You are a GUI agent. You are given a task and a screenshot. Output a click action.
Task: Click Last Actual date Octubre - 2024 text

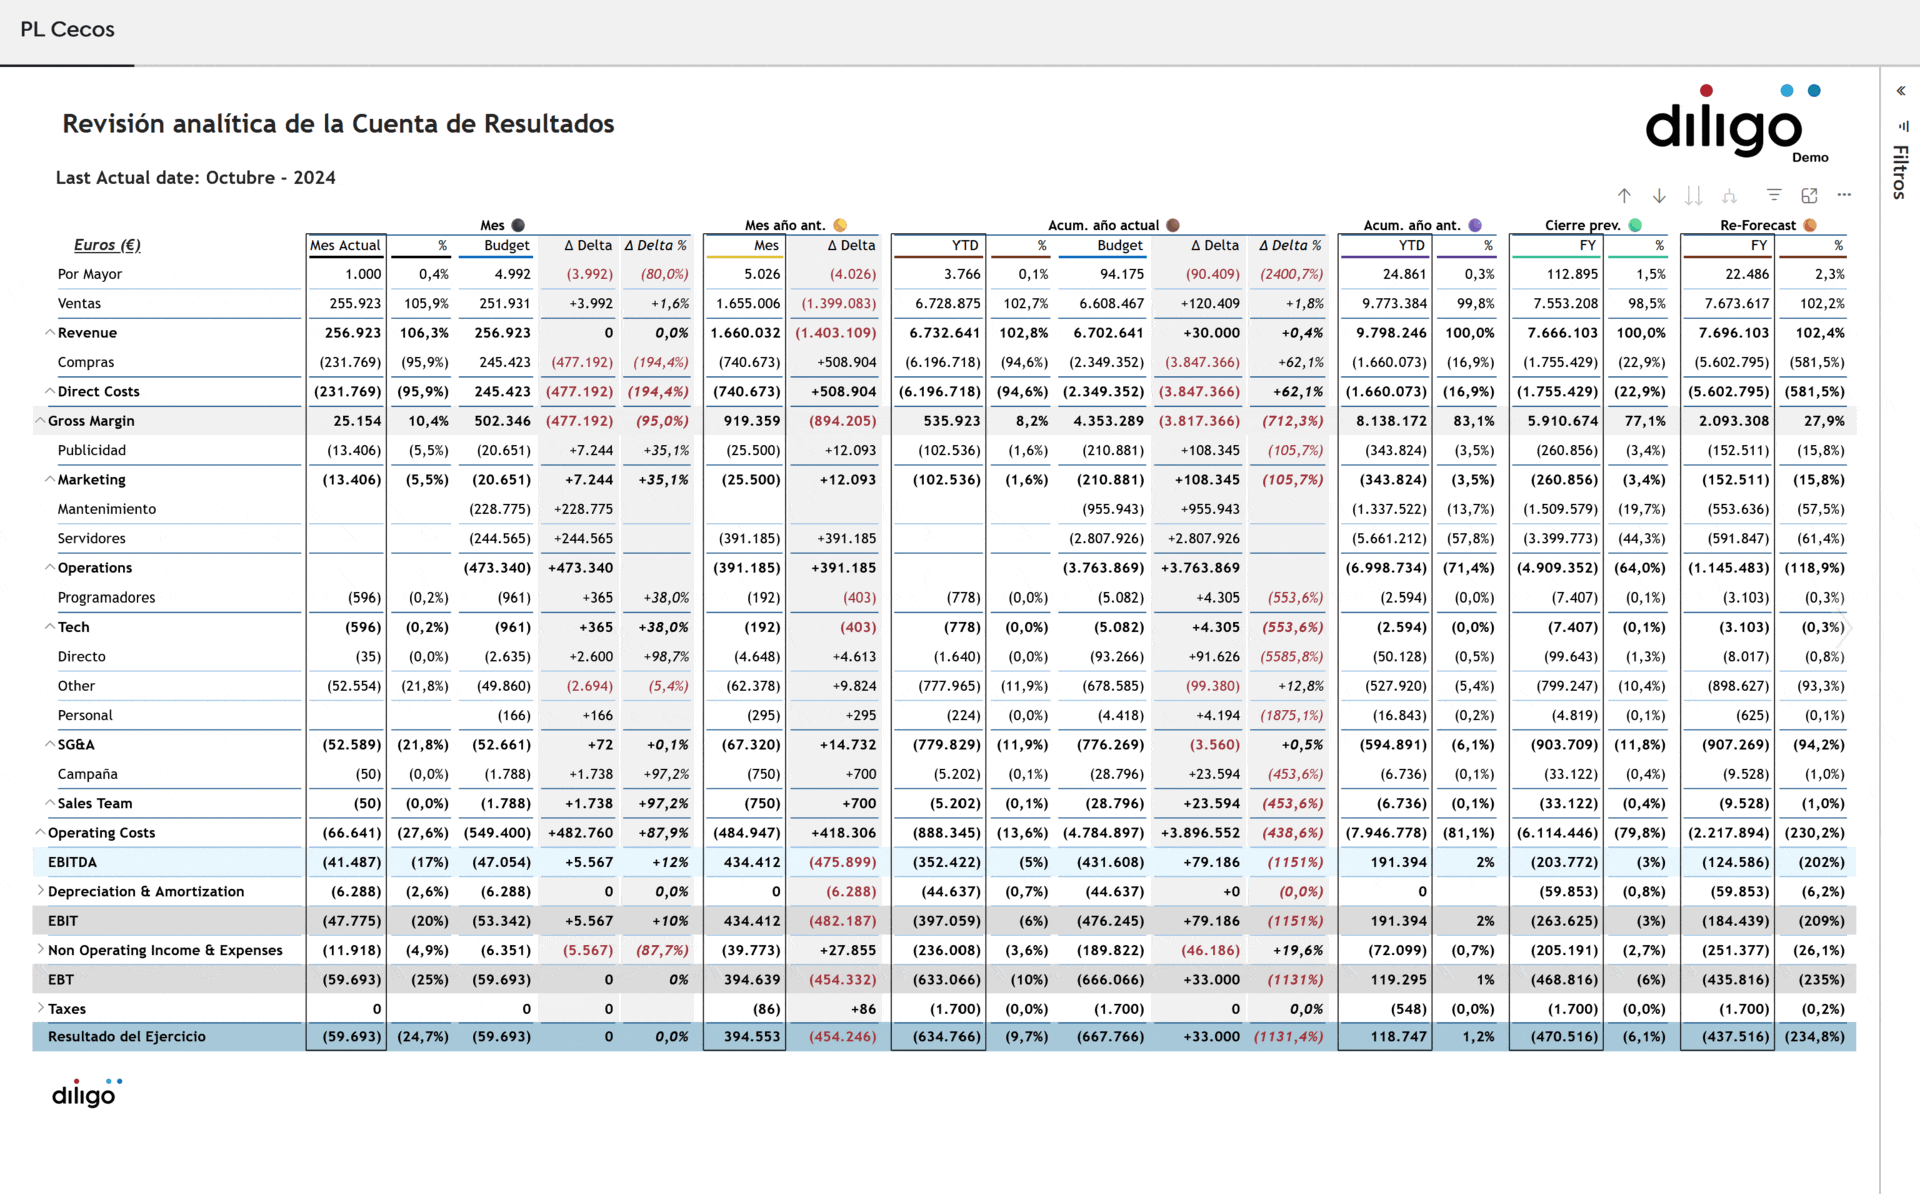(196, 177)
